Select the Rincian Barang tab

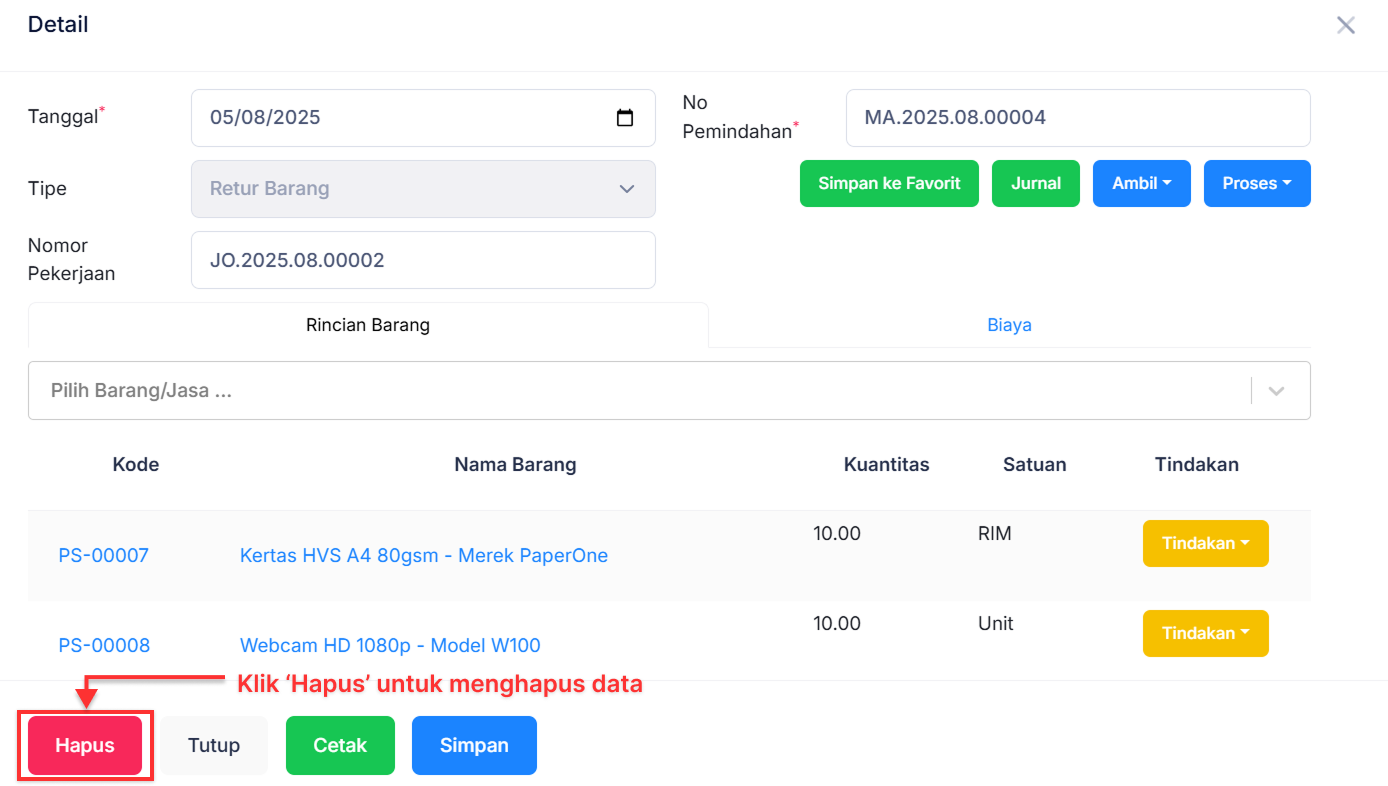point(368,325)
